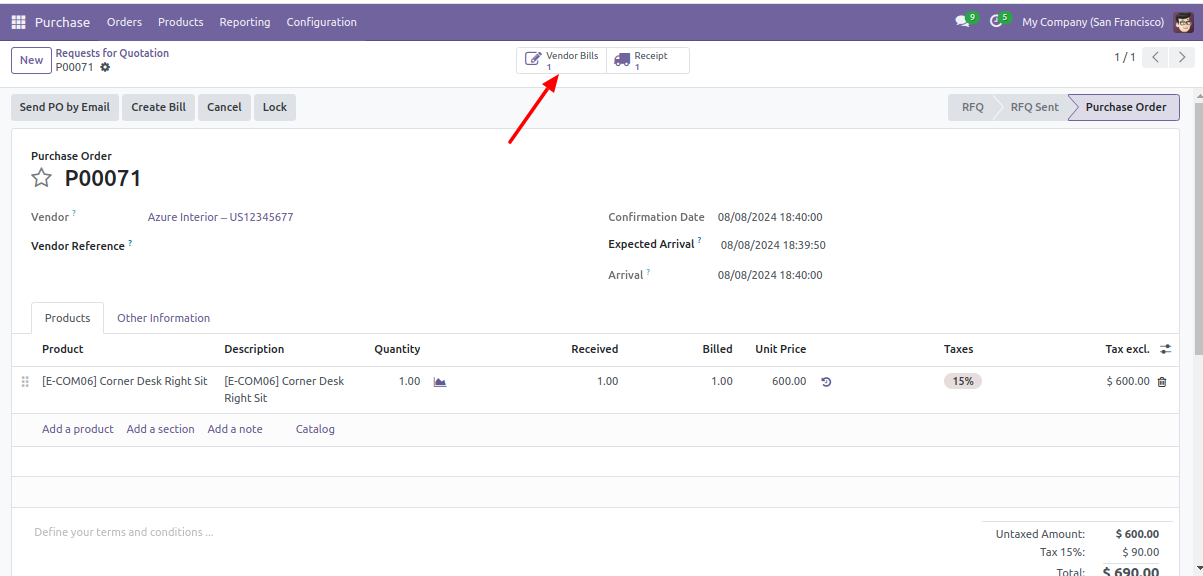
Task: Click the price history icon beside 600.00
Action: coord(826,382)
